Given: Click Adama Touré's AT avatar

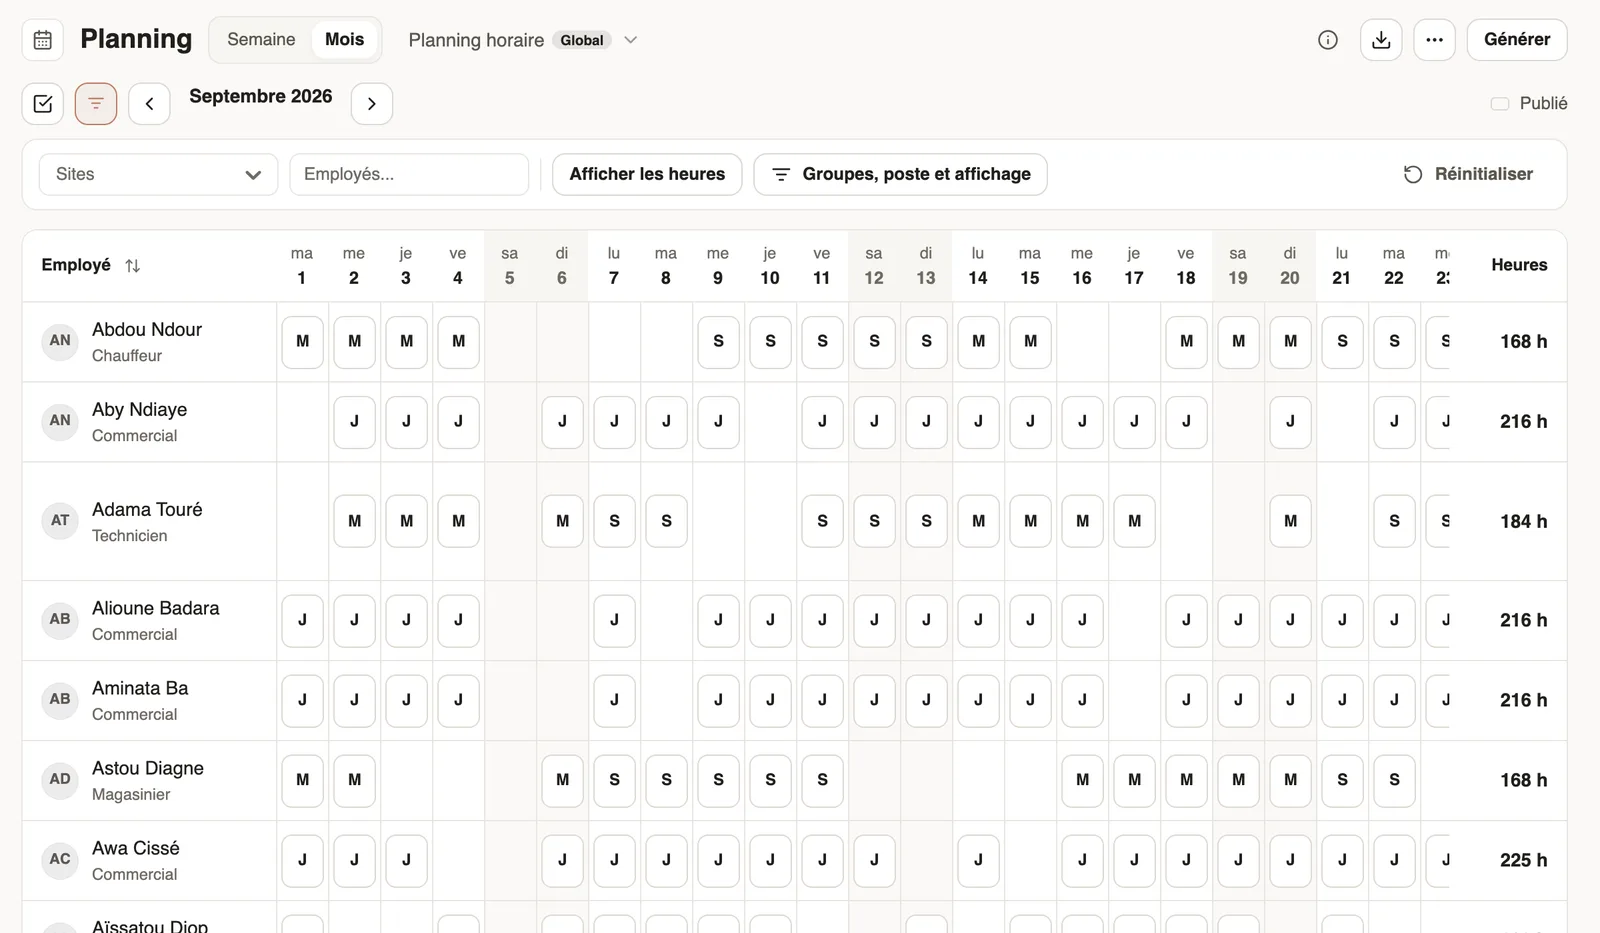Looking at the screenshot, I should [60, 521].
